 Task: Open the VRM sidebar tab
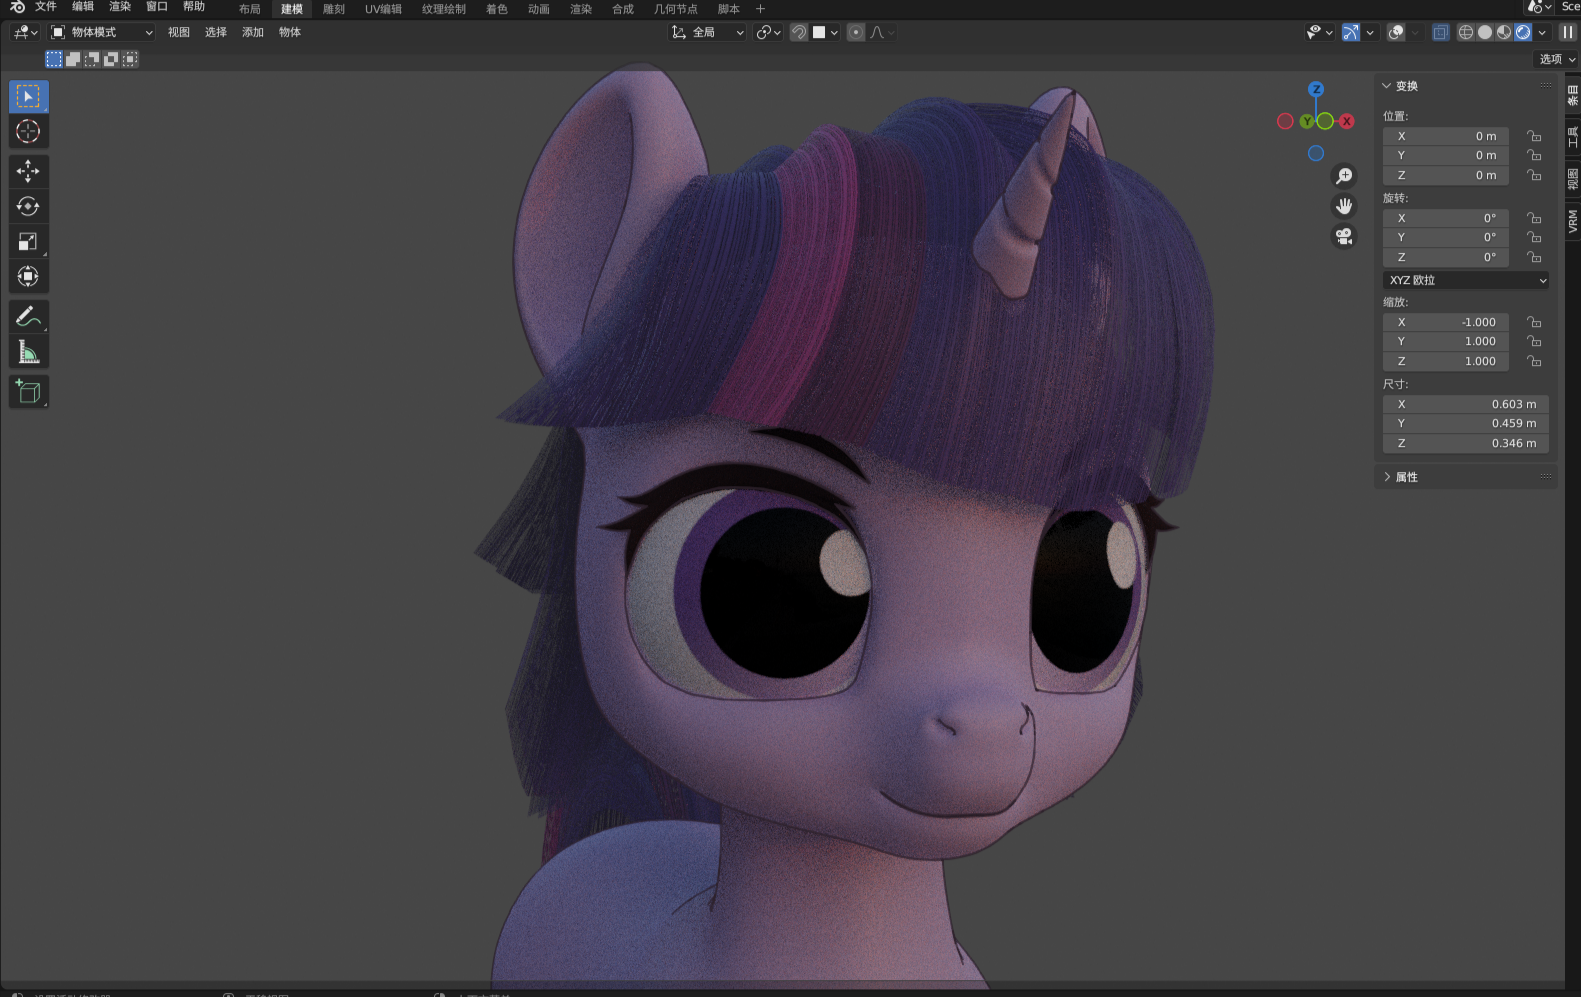point(1573,221)
